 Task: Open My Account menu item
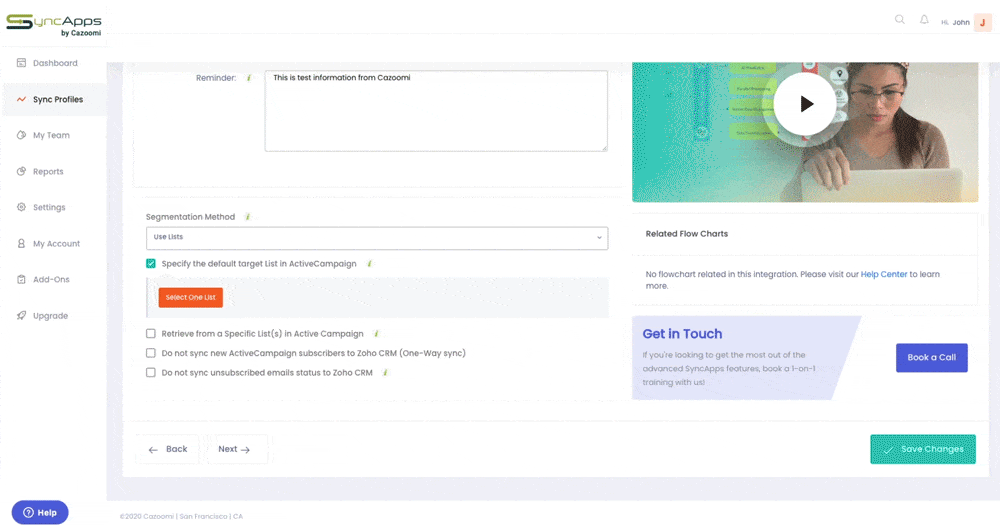click(x=56, y=244)
